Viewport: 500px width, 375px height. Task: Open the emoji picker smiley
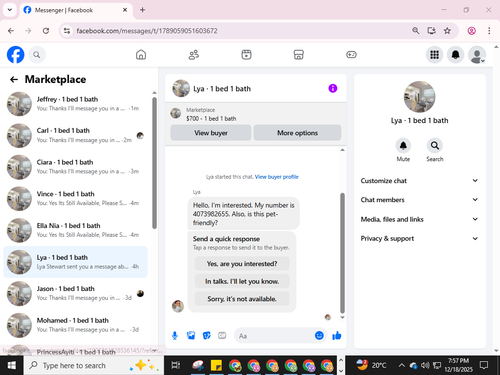(x=319, y=335)
